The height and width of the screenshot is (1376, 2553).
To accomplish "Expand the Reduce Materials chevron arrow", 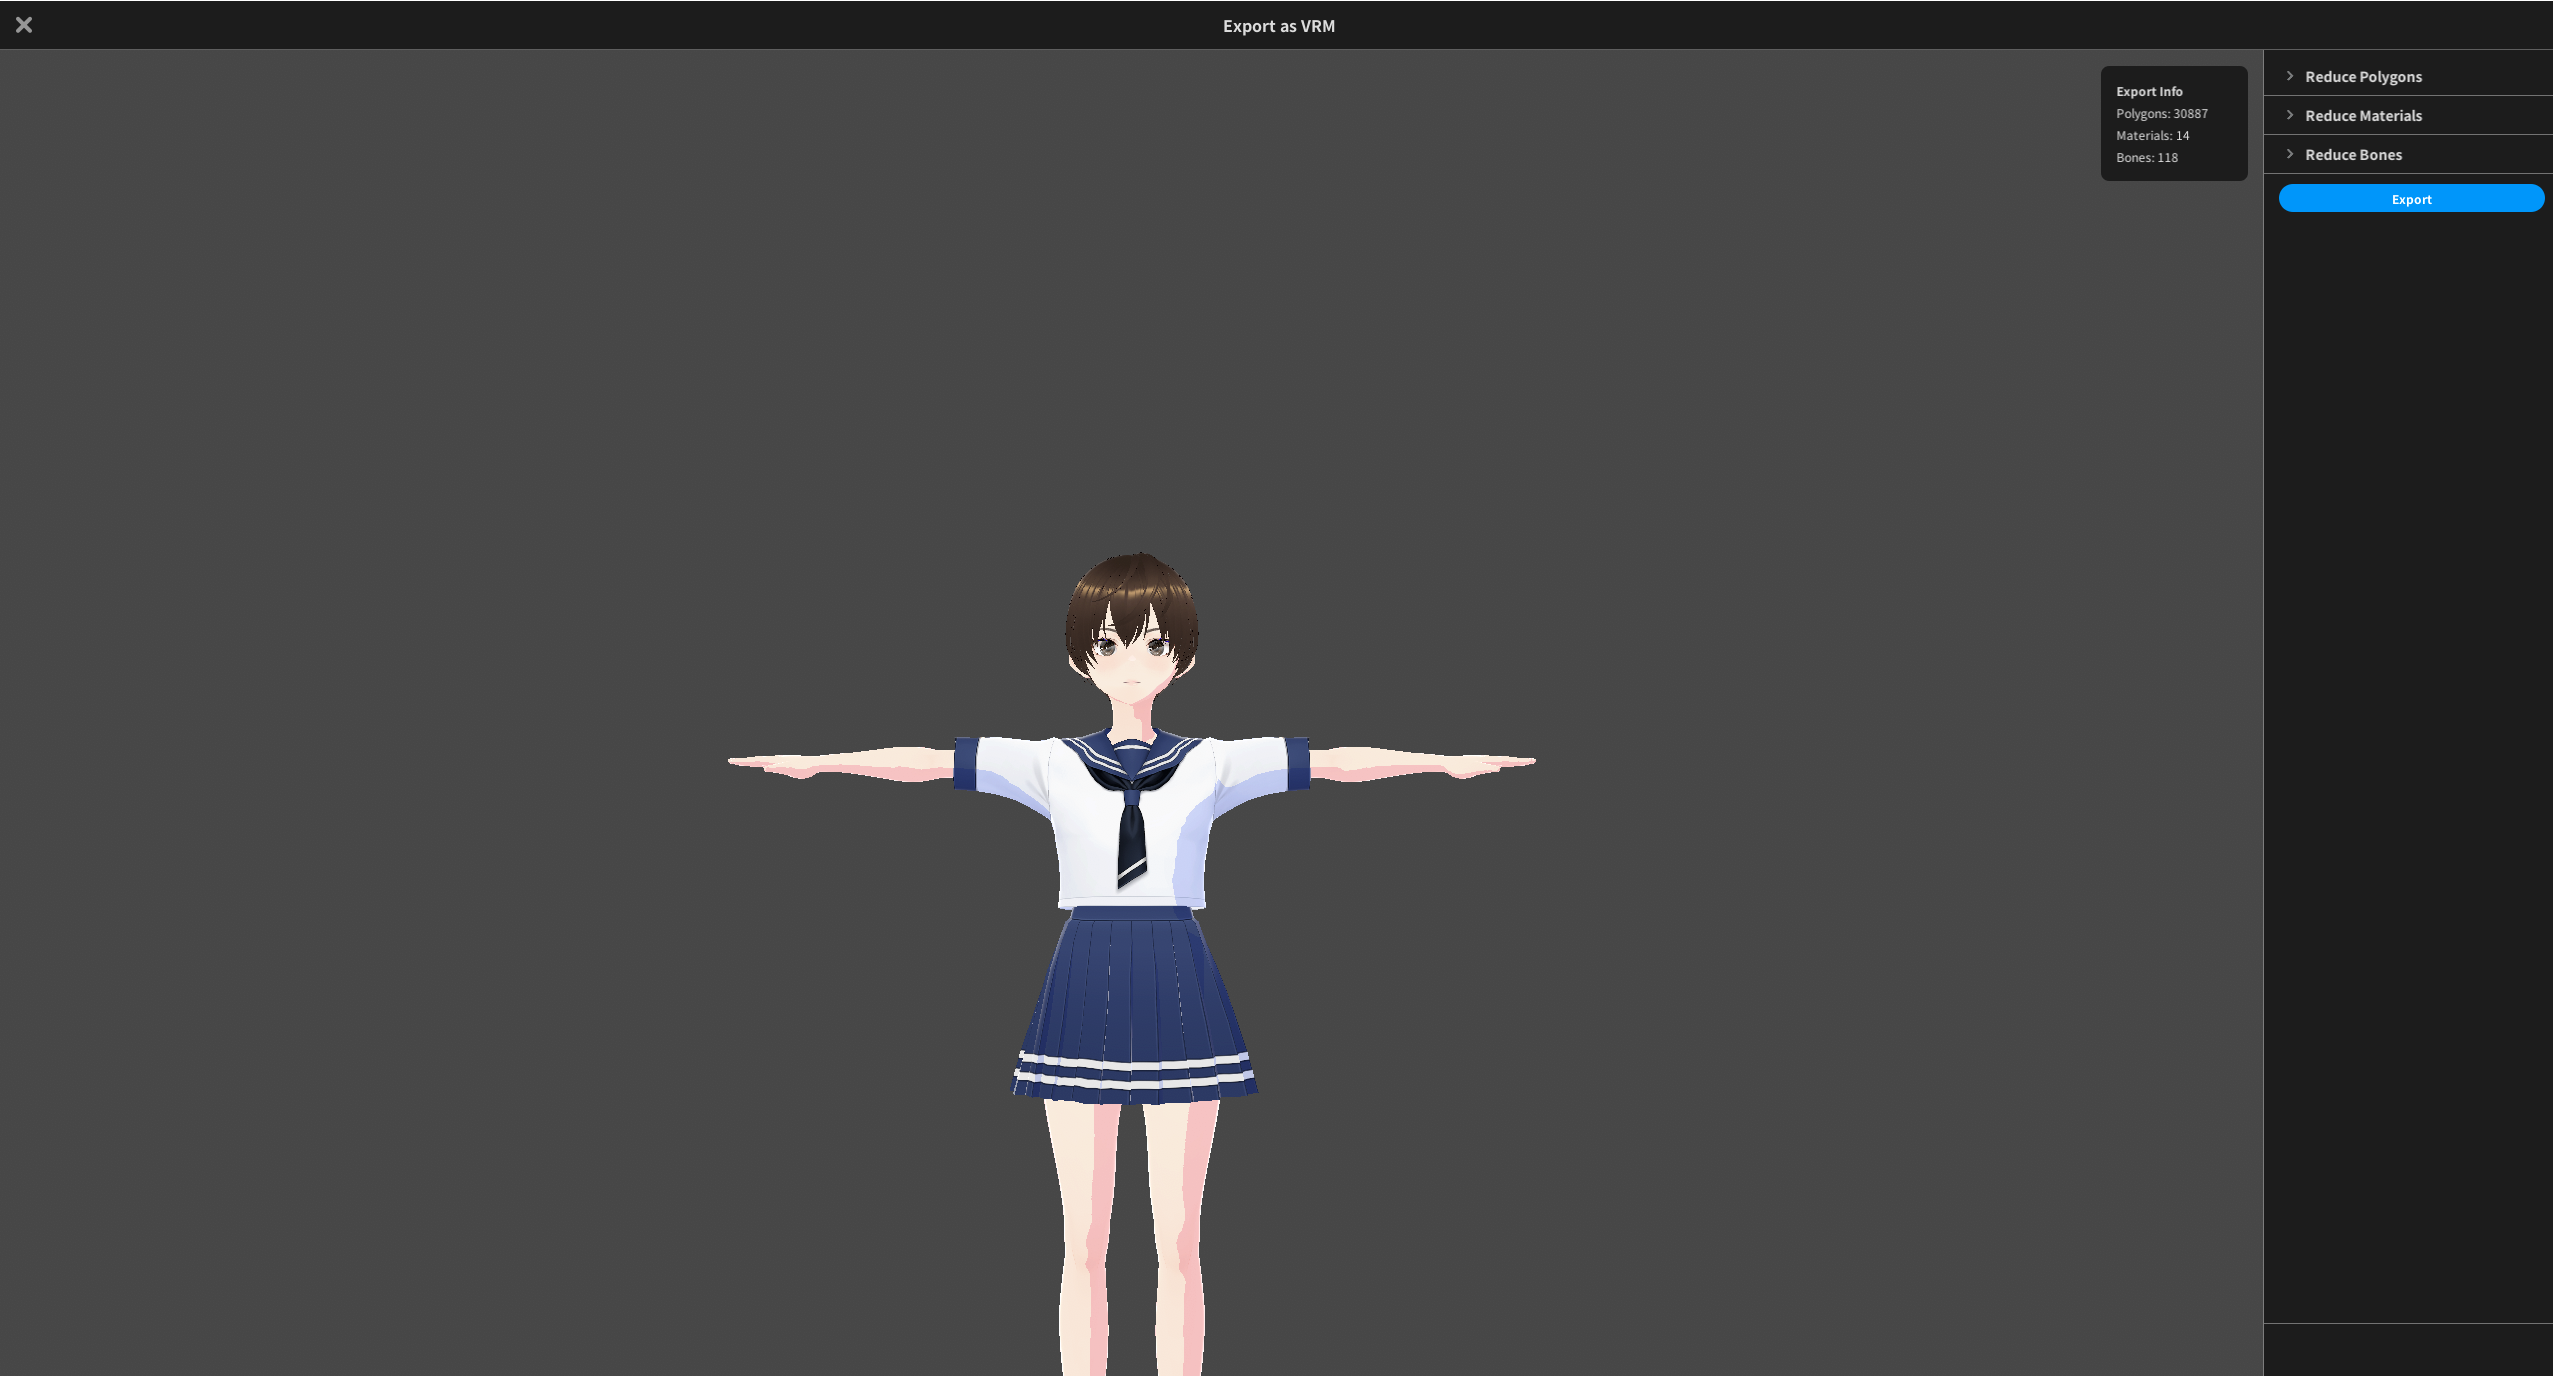I will click(2290, 115).
